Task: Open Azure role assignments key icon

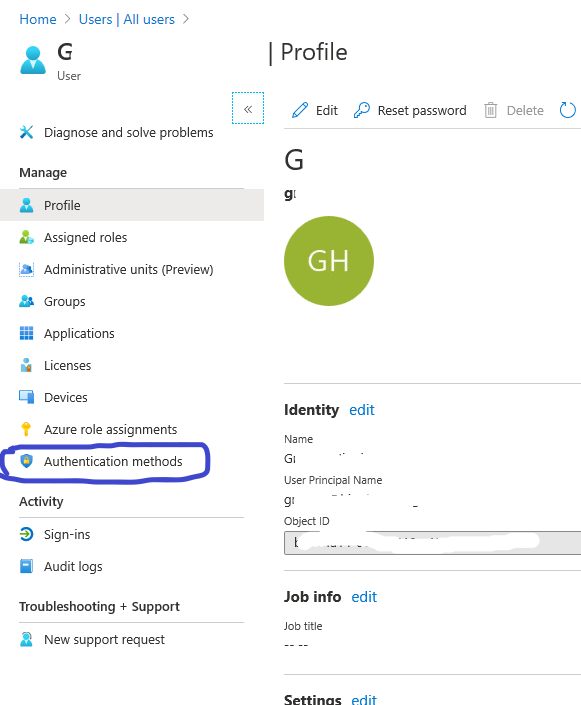Action: (26, 429)
